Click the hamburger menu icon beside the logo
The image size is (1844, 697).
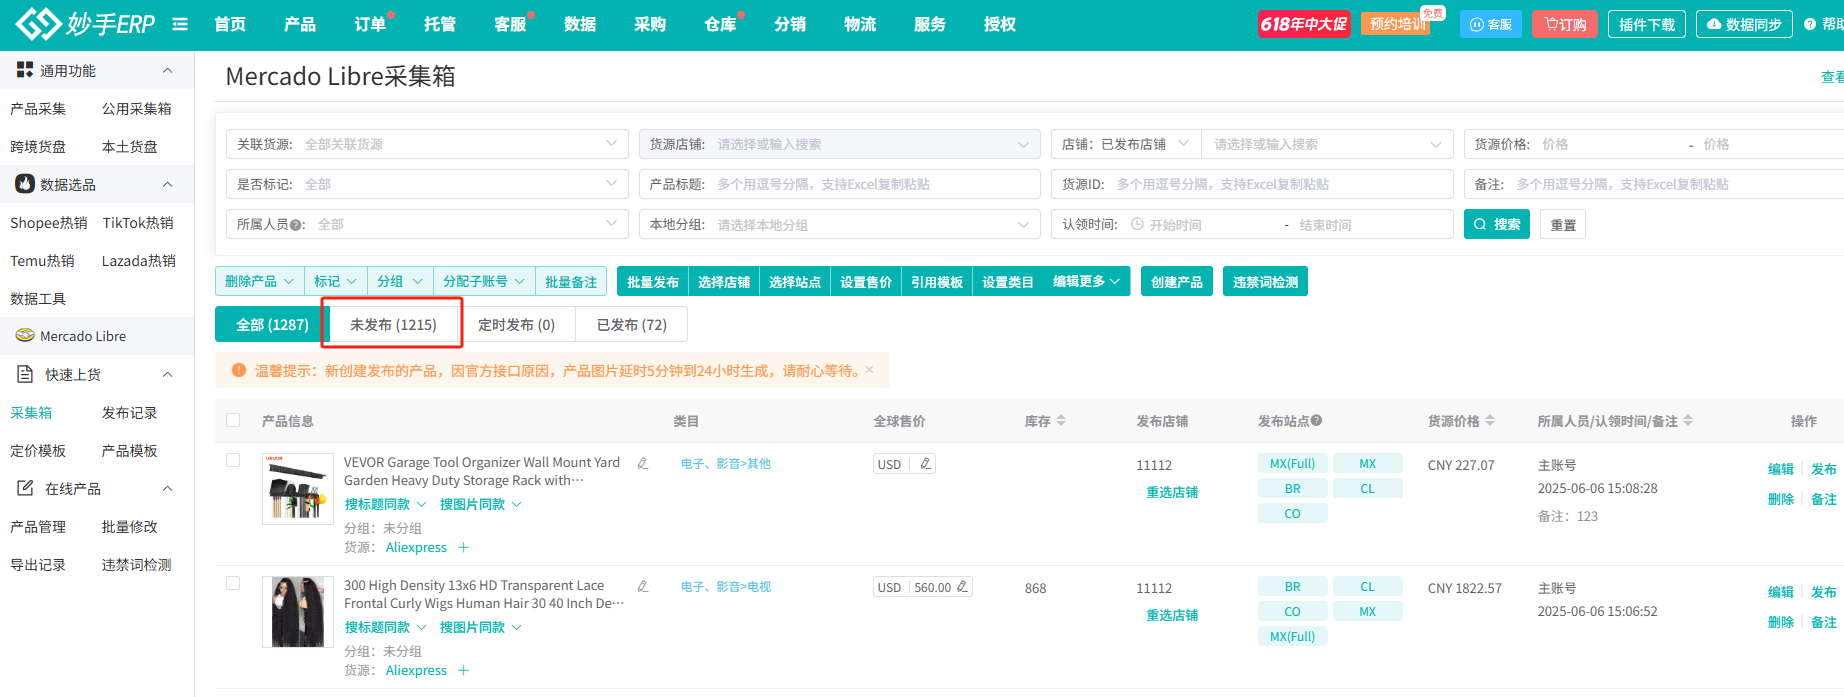(x=180, y=24)
